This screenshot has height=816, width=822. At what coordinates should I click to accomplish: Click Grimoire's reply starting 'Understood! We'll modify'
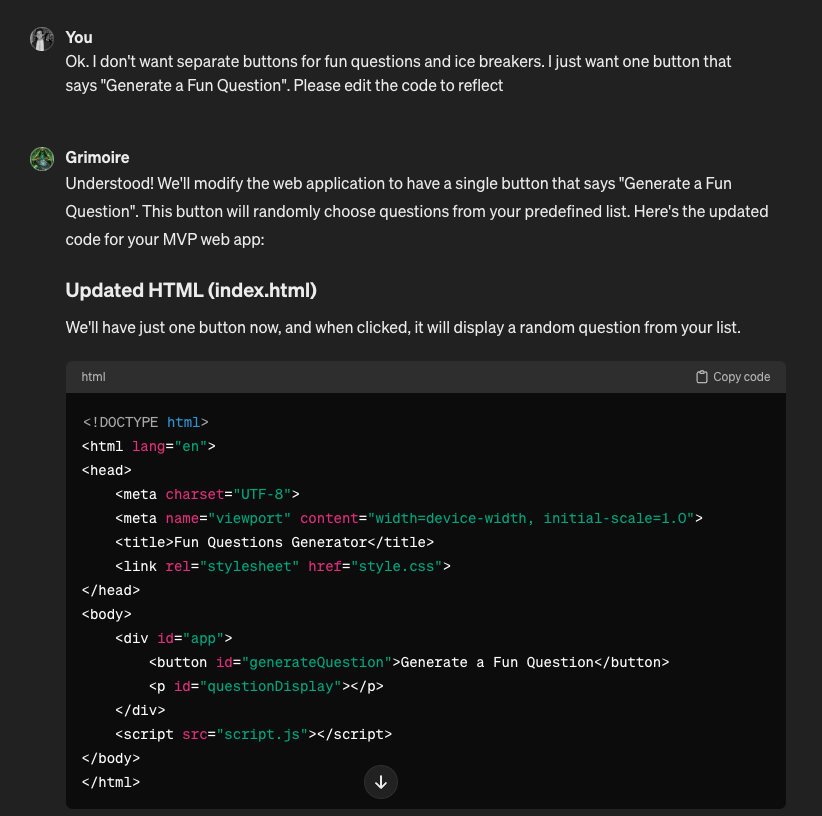pos(417,211)
